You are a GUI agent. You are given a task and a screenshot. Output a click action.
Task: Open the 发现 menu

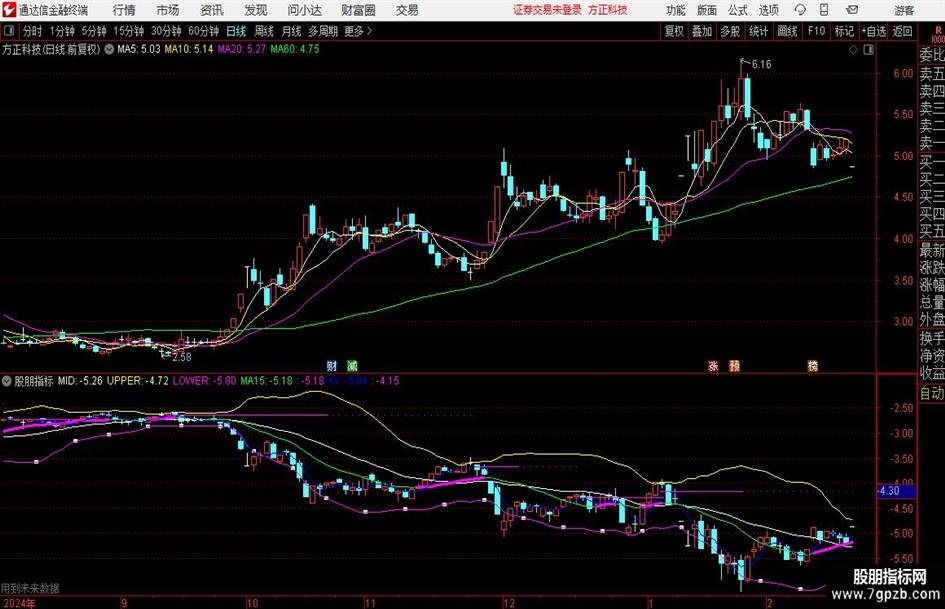(256, 10)
